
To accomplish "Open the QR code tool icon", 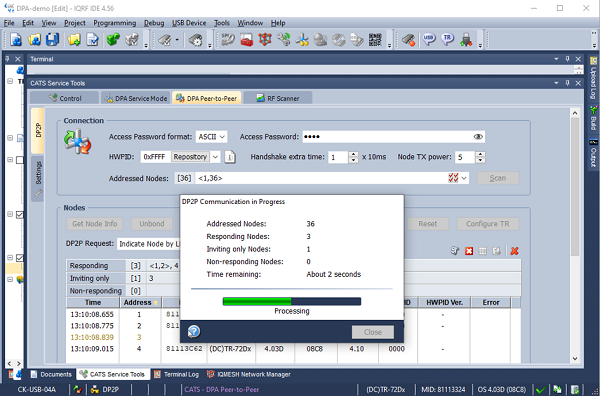I will (375, 39).
